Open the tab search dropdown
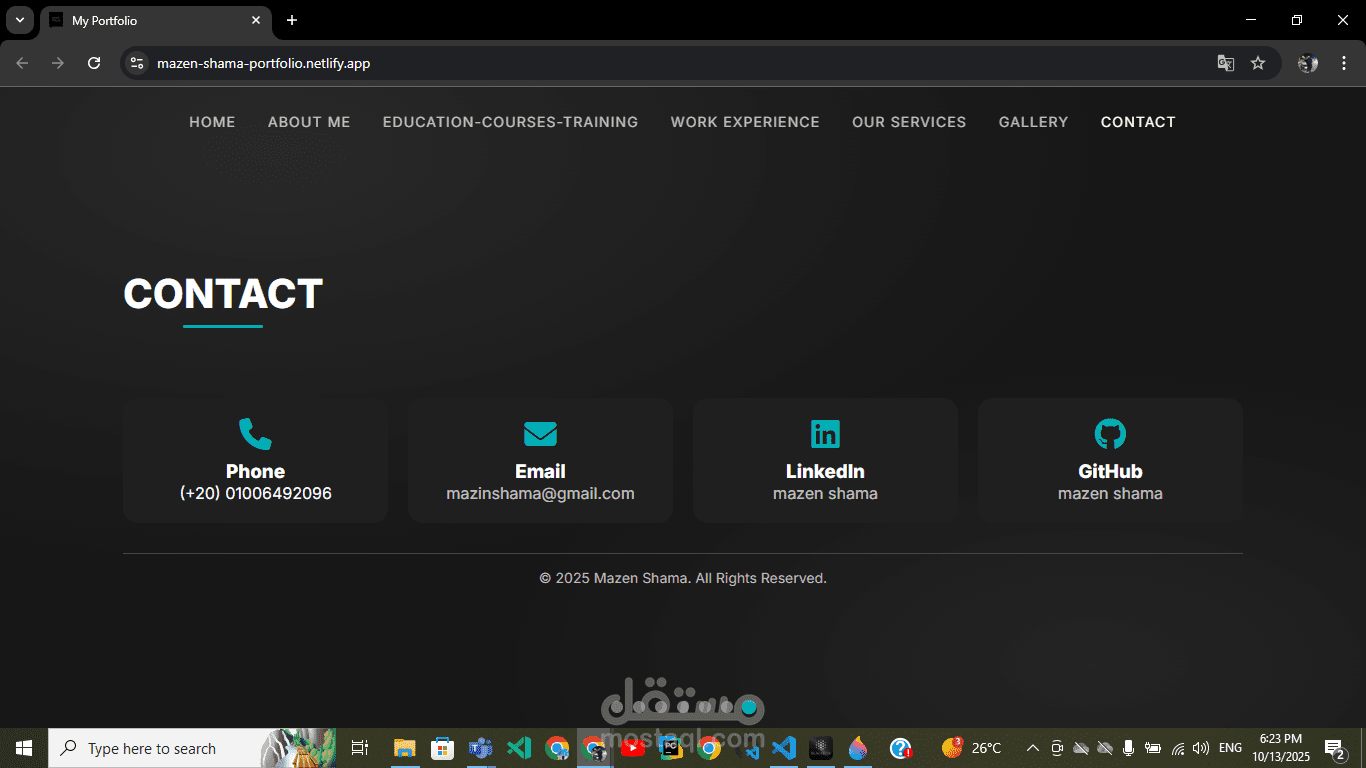This screenshot has width=1366, height=768. pos(19,20)
